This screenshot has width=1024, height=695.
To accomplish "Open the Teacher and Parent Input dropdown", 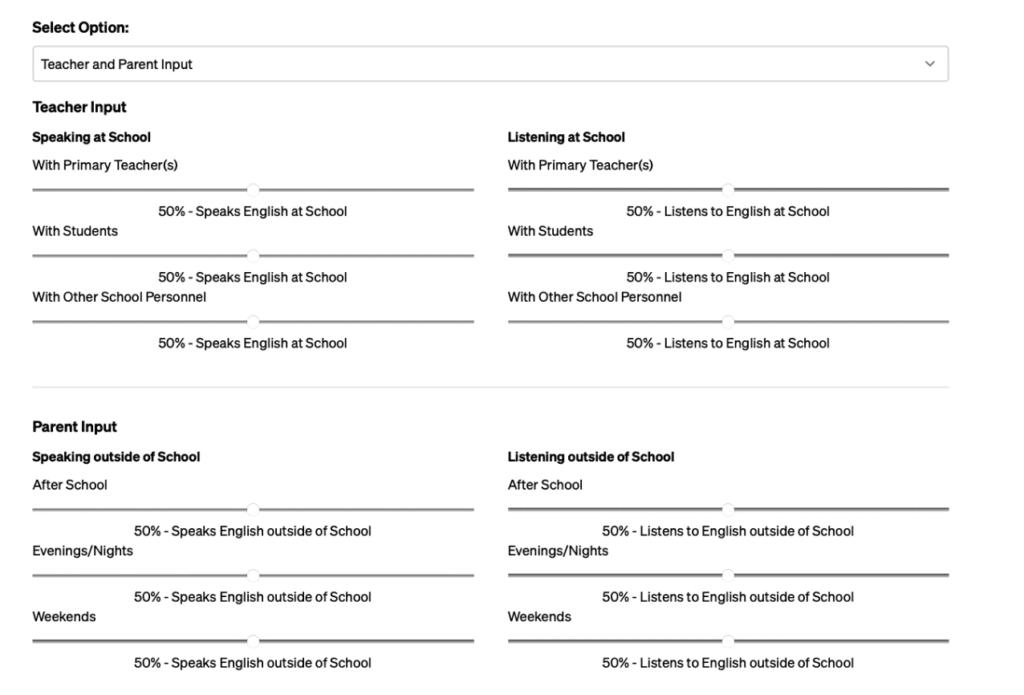I will point(490,64).
